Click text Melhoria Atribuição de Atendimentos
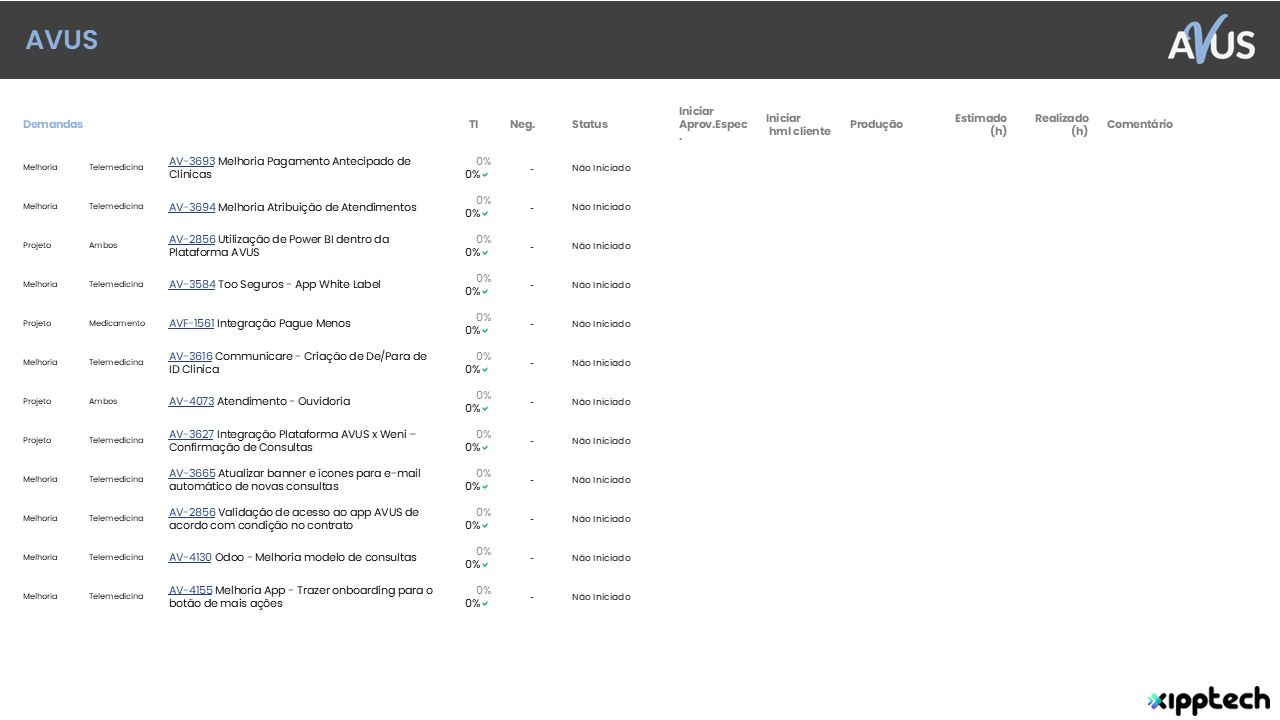This screenshot has height=720, width=1280. [x=317, y=207]
